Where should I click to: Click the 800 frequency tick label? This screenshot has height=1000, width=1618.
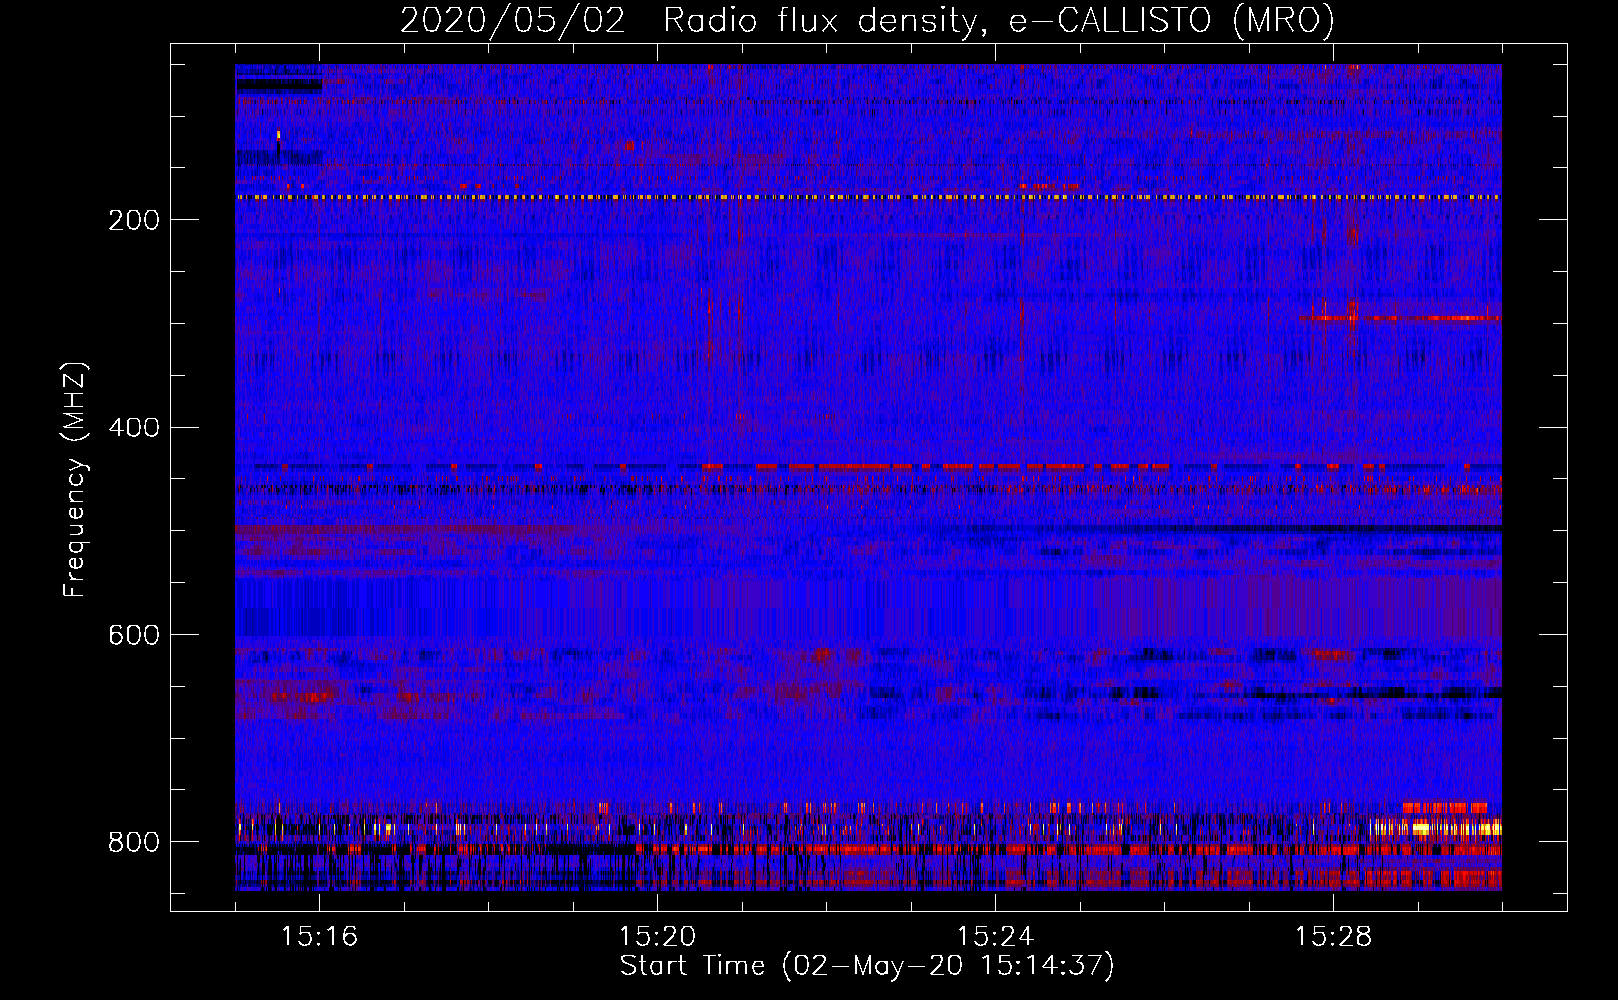pos(134,843)
